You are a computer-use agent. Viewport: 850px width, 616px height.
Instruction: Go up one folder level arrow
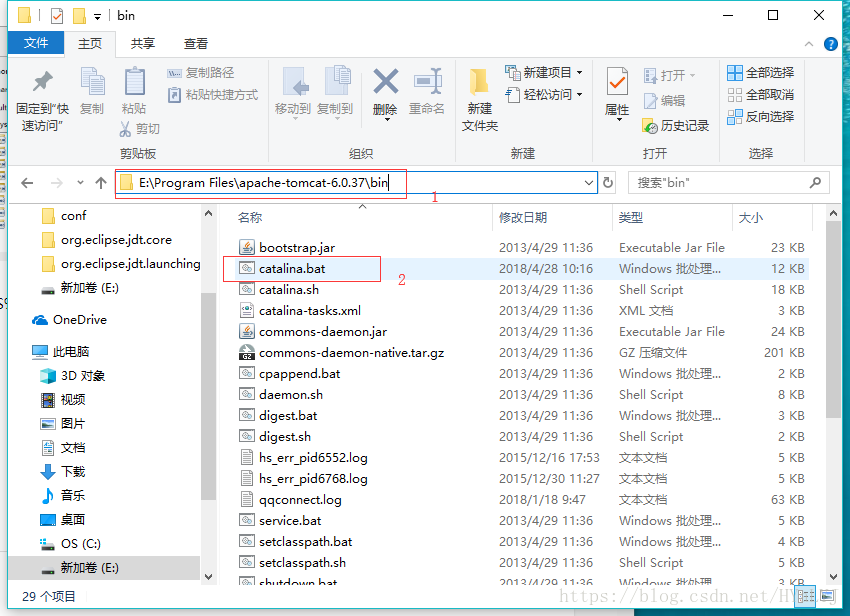click(x=101, y=183)
